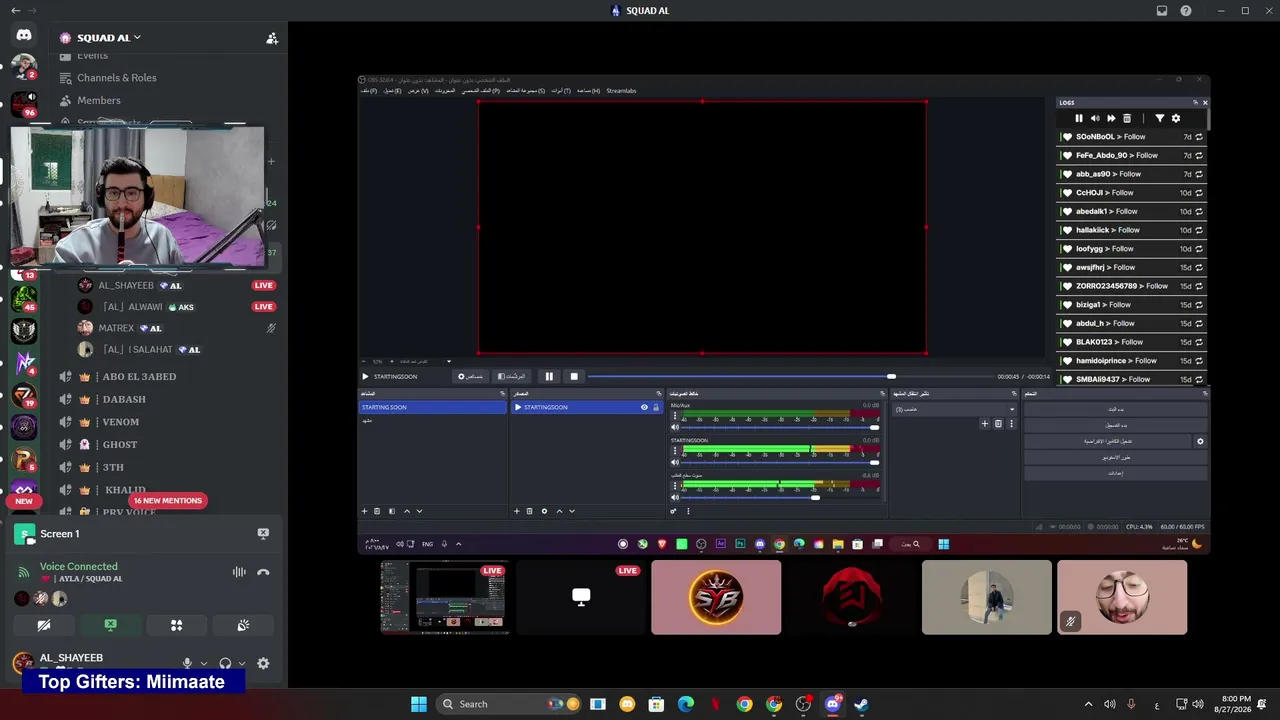Viewport: 1280px width, 720px height.
Task: Skip the current alert in LOGS
Action: (1111, 118)
